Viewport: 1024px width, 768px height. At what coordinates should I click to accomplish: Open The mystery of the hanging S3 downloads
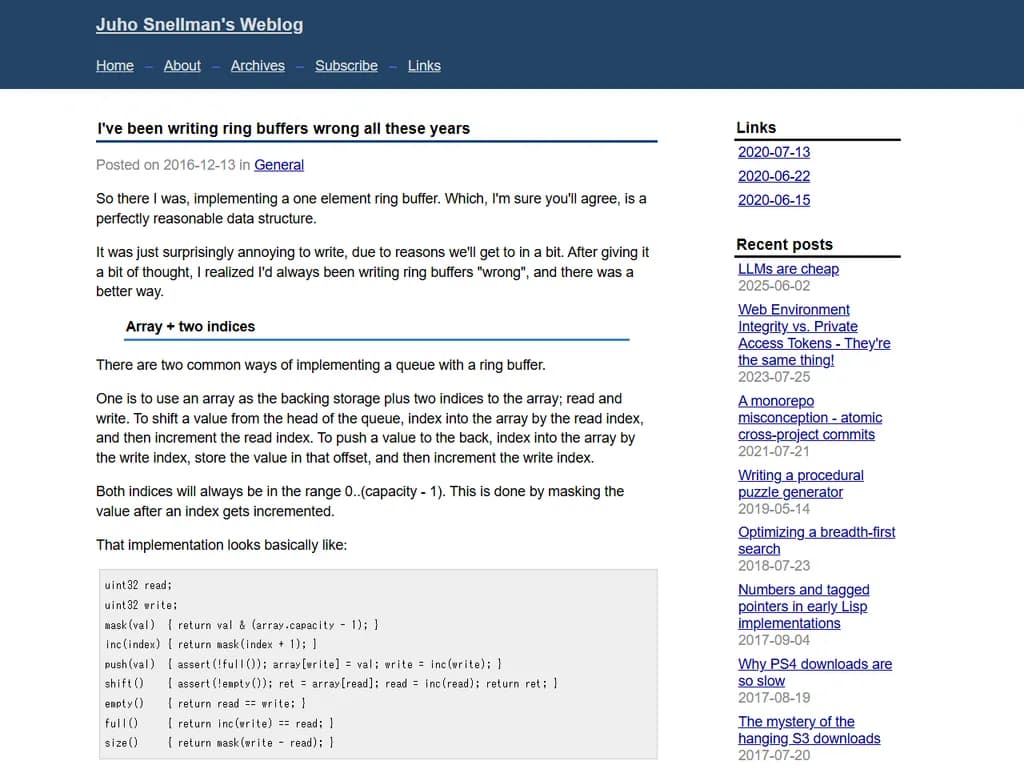click(809, 729)
